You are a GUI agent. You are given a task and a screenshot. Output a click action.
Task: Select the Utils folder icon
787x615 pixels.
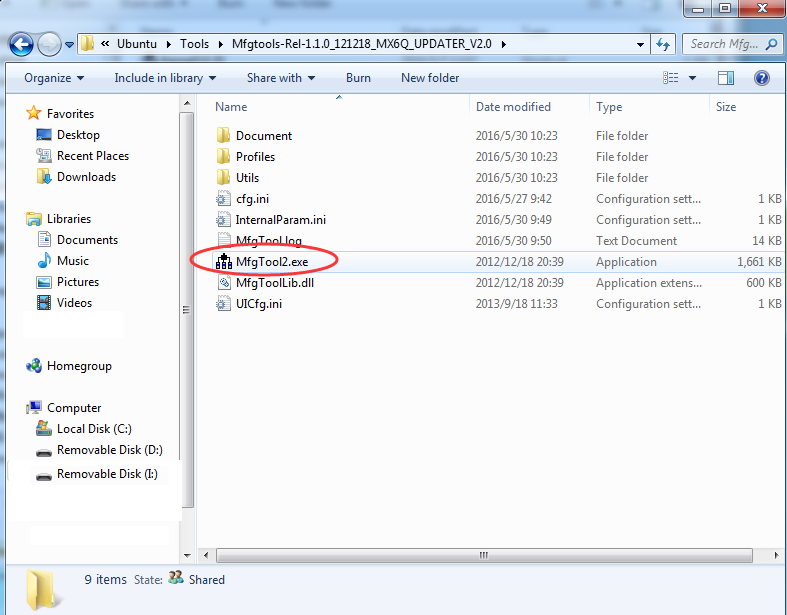pos(223,178)
